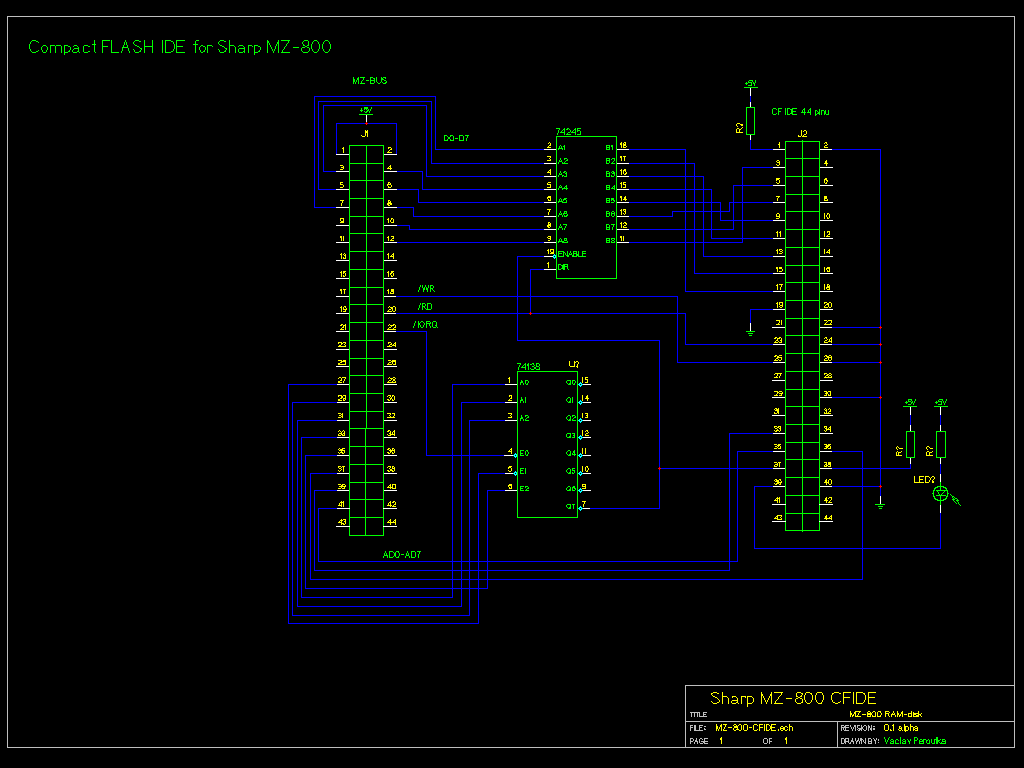Click the DRAWN BY: field label
The width and height of the screenshot is (1024, 768).
(859, 741)
